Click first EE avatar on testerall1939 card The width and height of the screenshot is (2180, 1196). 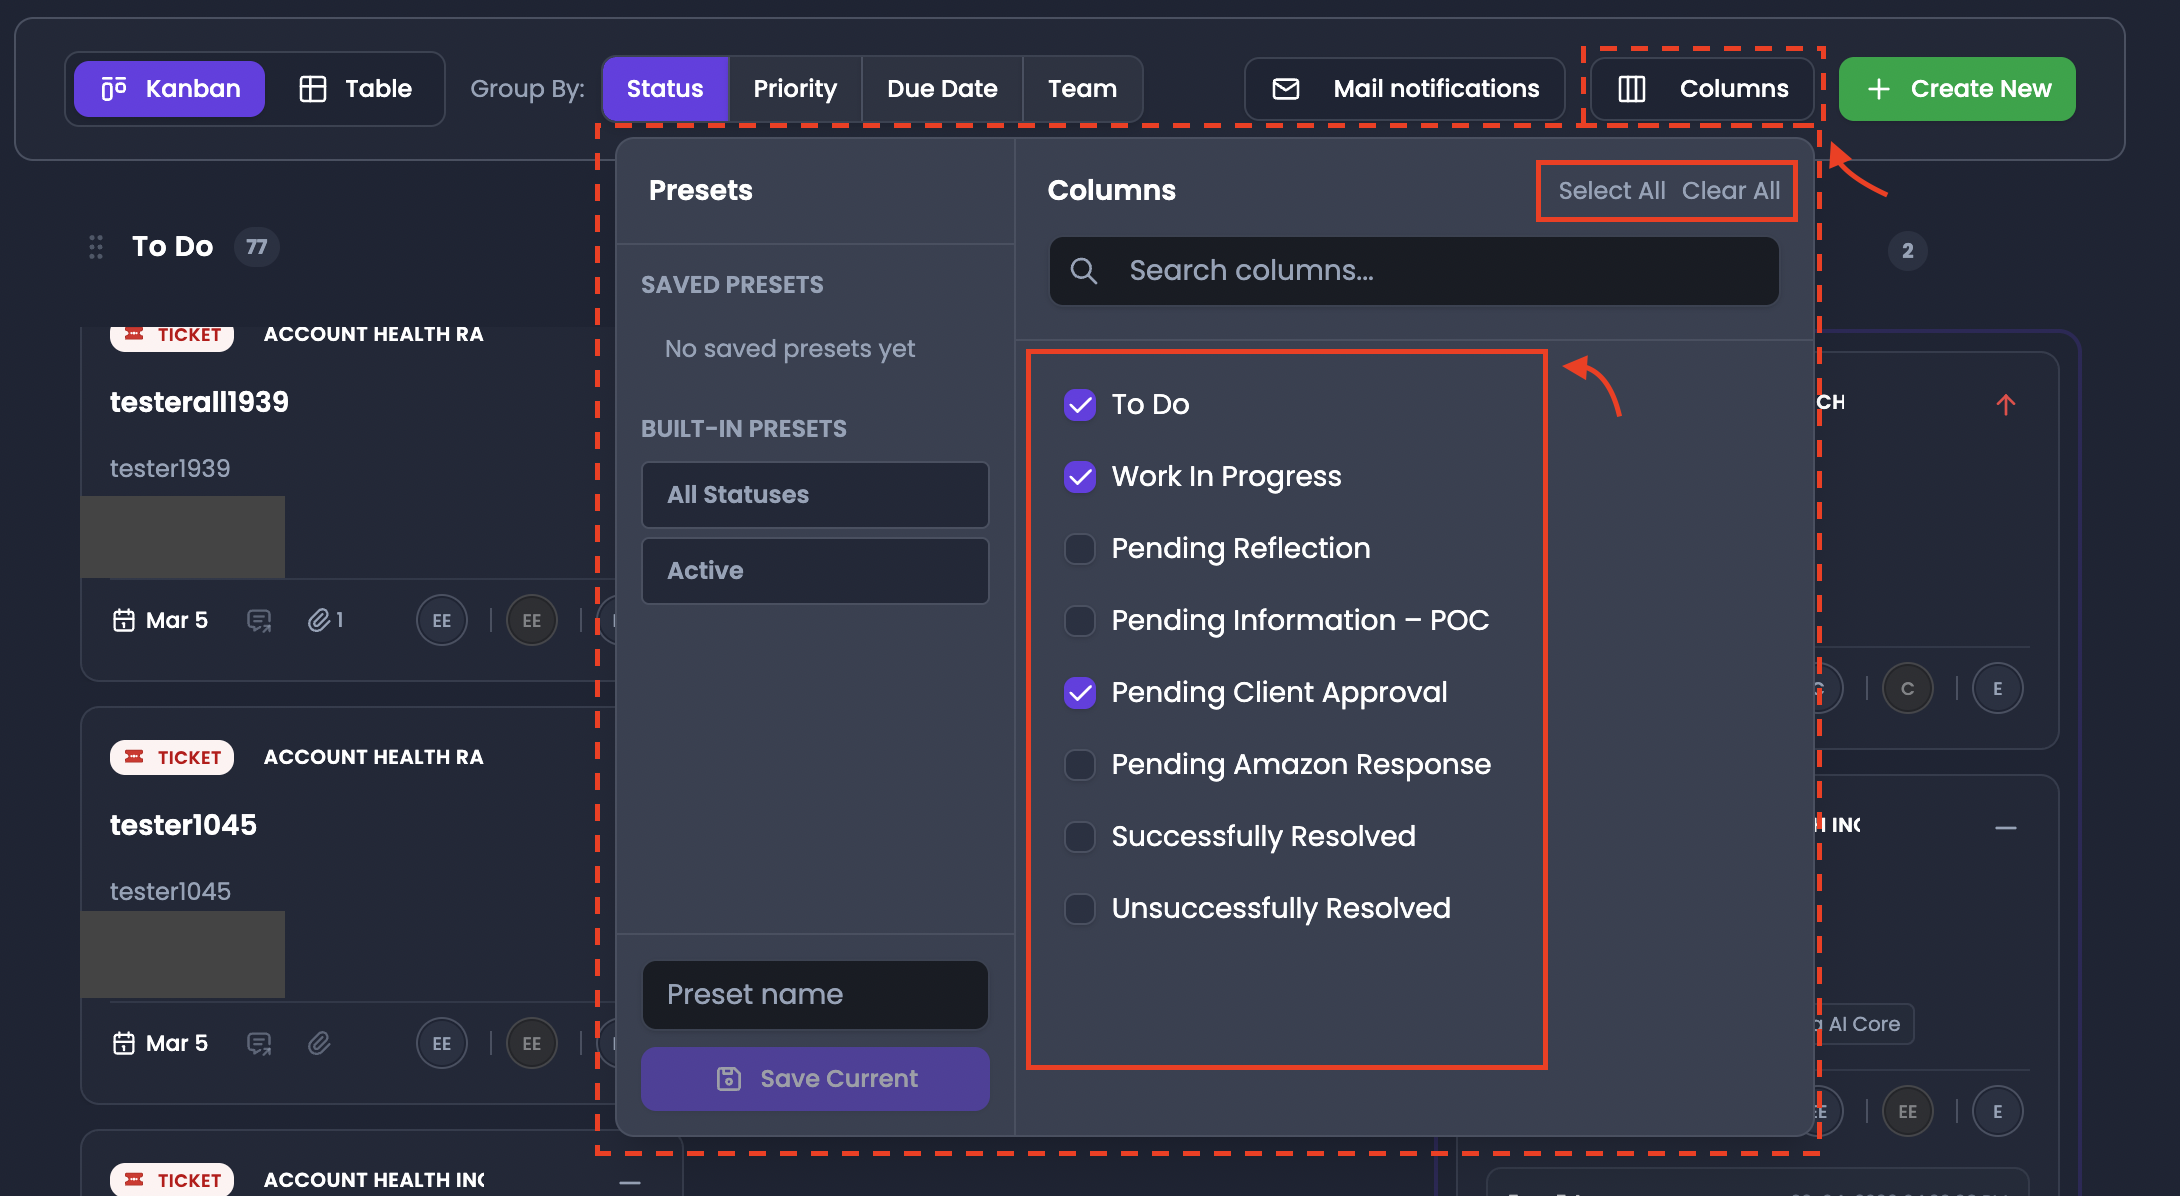(442, 621)
